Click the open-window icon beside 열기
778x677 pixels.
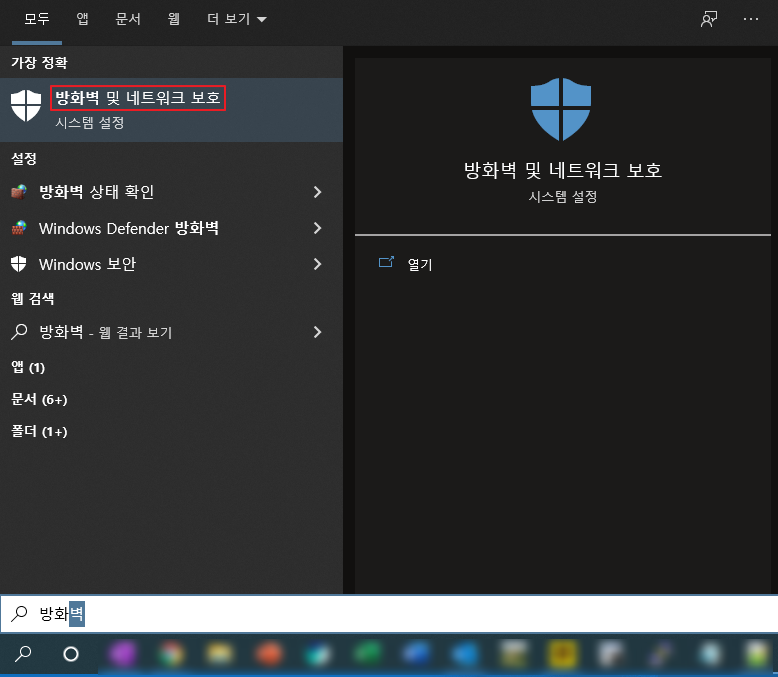[x=386, y=262]
